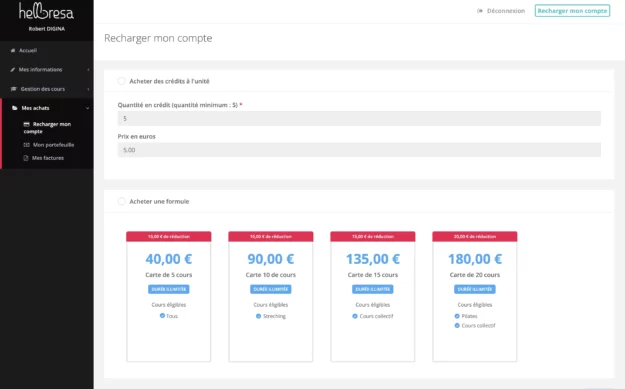Click the Tous eligible course label
This screenshot has height=389, width=625.
pyautogui.click(x=172, y=316)
